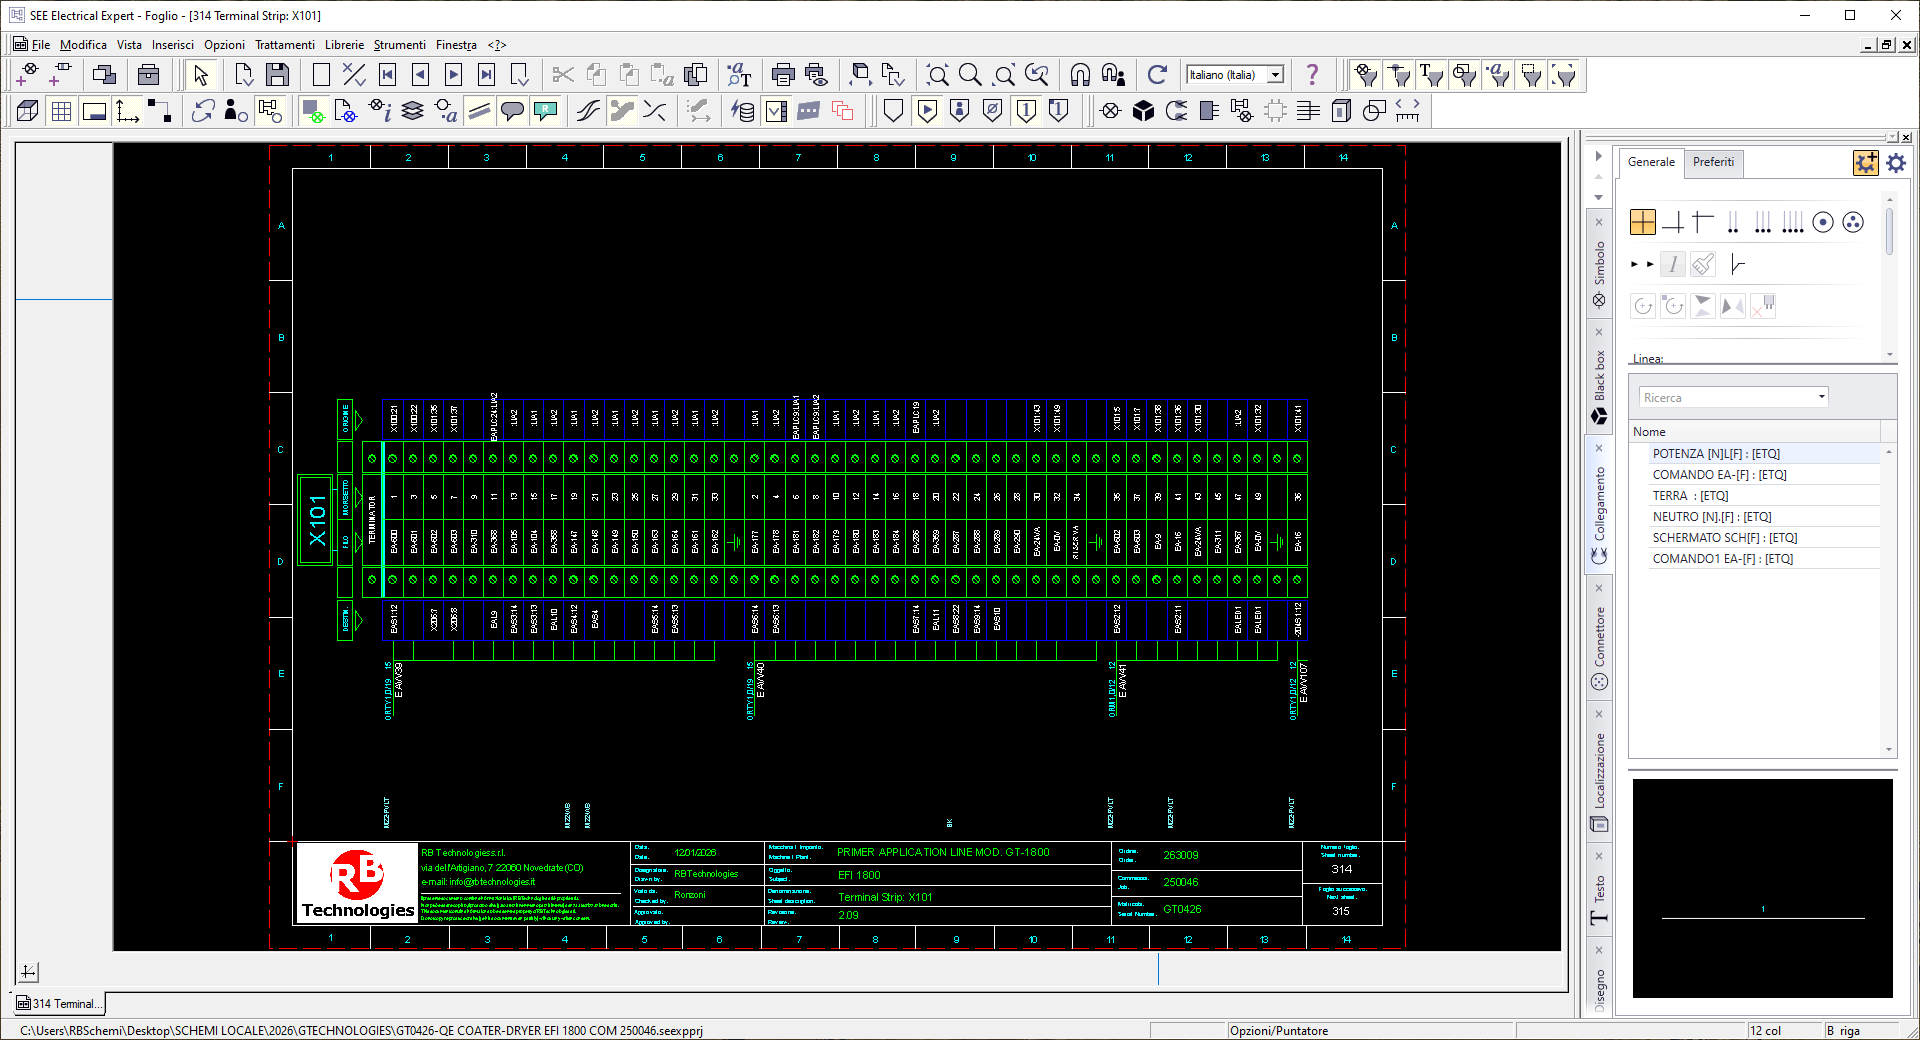The height and width of the screenshot is (1040, 1920).
Task: Open the File menu
Action: point(40,45)
